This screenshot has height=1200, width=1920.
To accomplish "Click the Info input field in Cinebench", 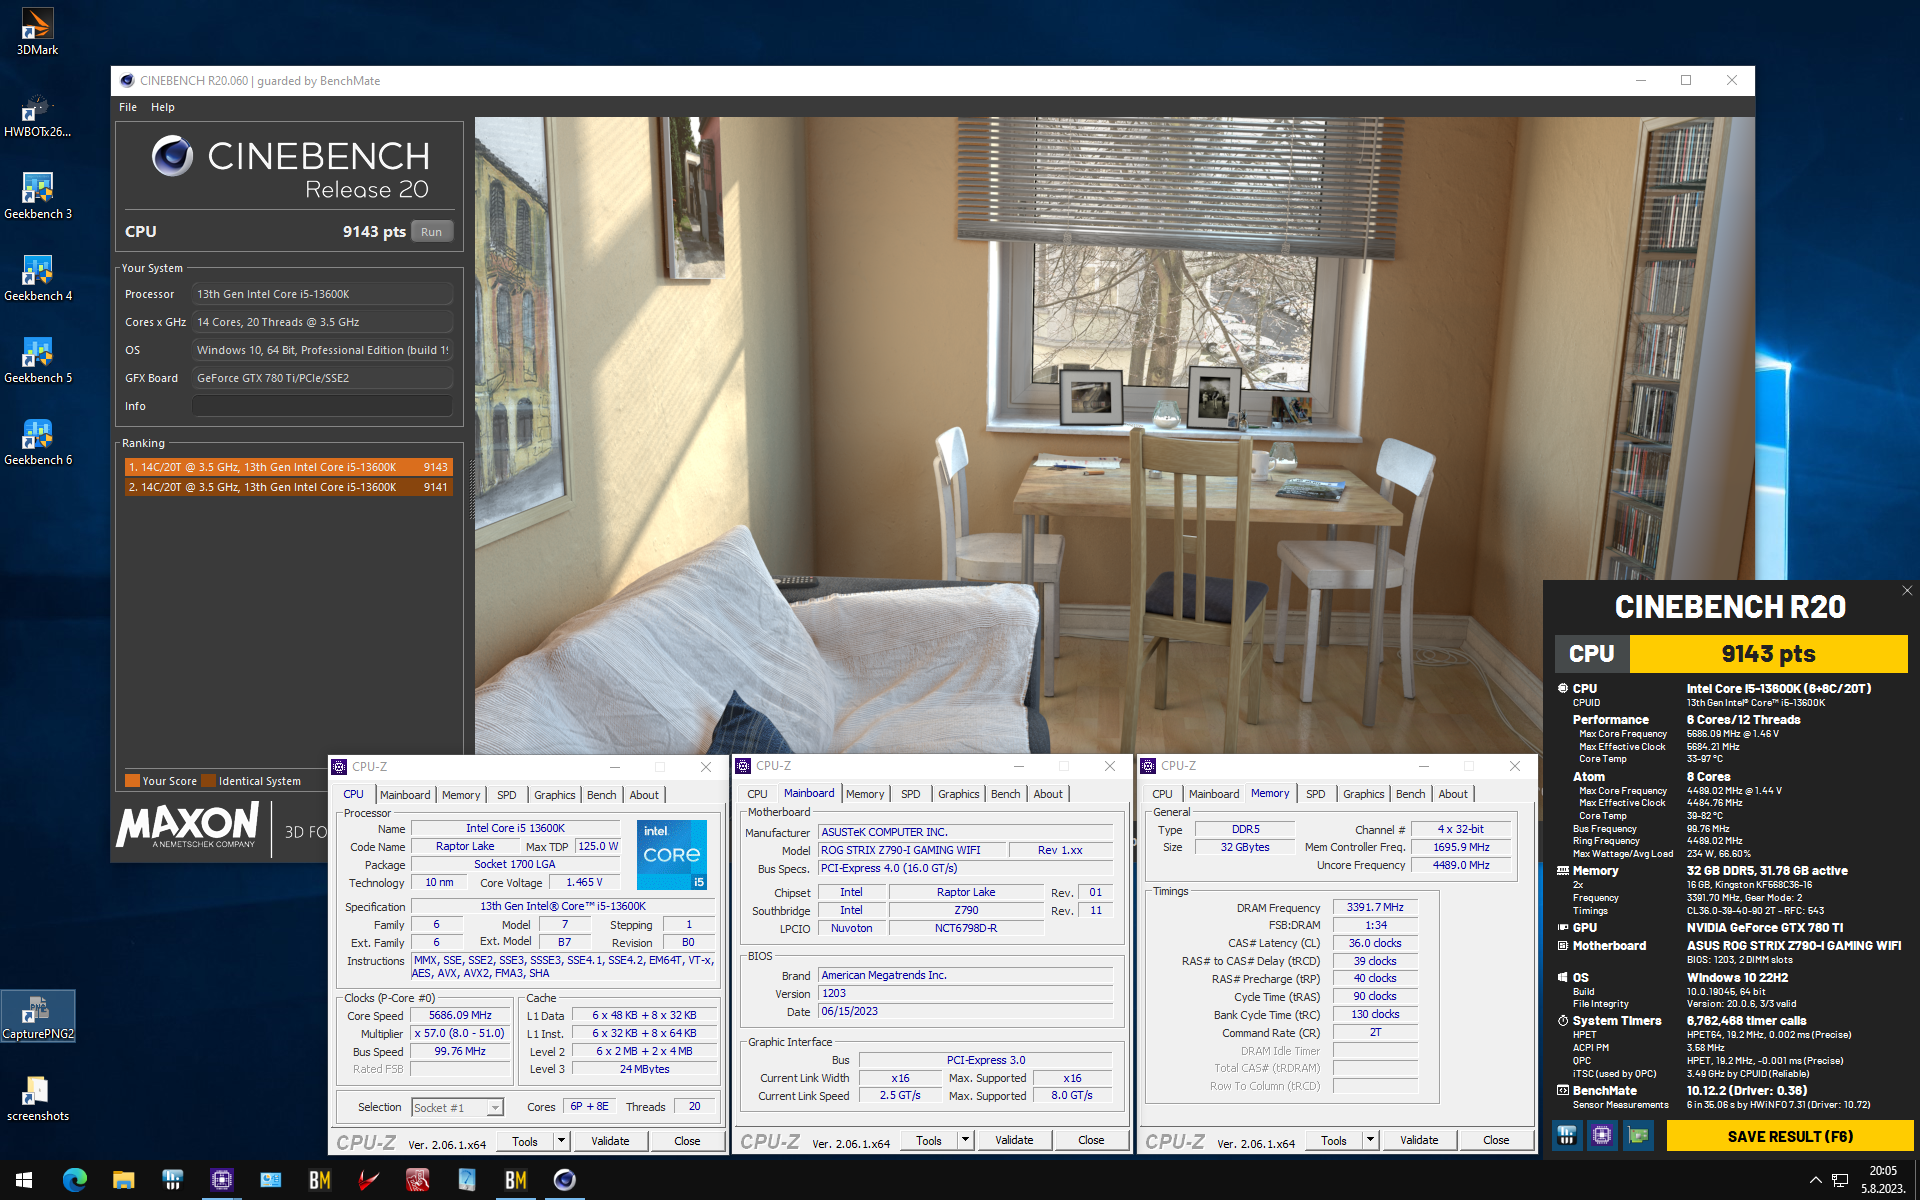I will [x=322, y=406].
